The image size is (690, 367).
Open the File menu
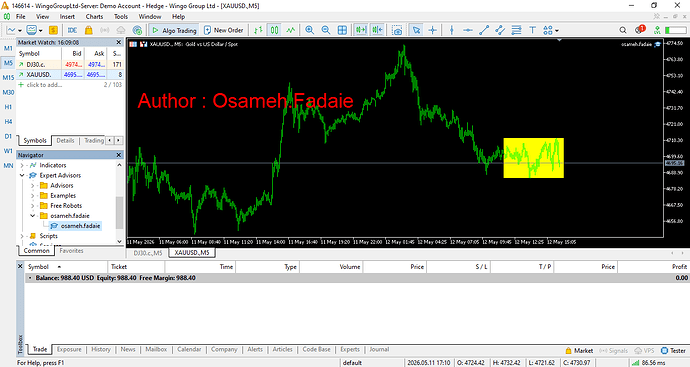point(21,17)
